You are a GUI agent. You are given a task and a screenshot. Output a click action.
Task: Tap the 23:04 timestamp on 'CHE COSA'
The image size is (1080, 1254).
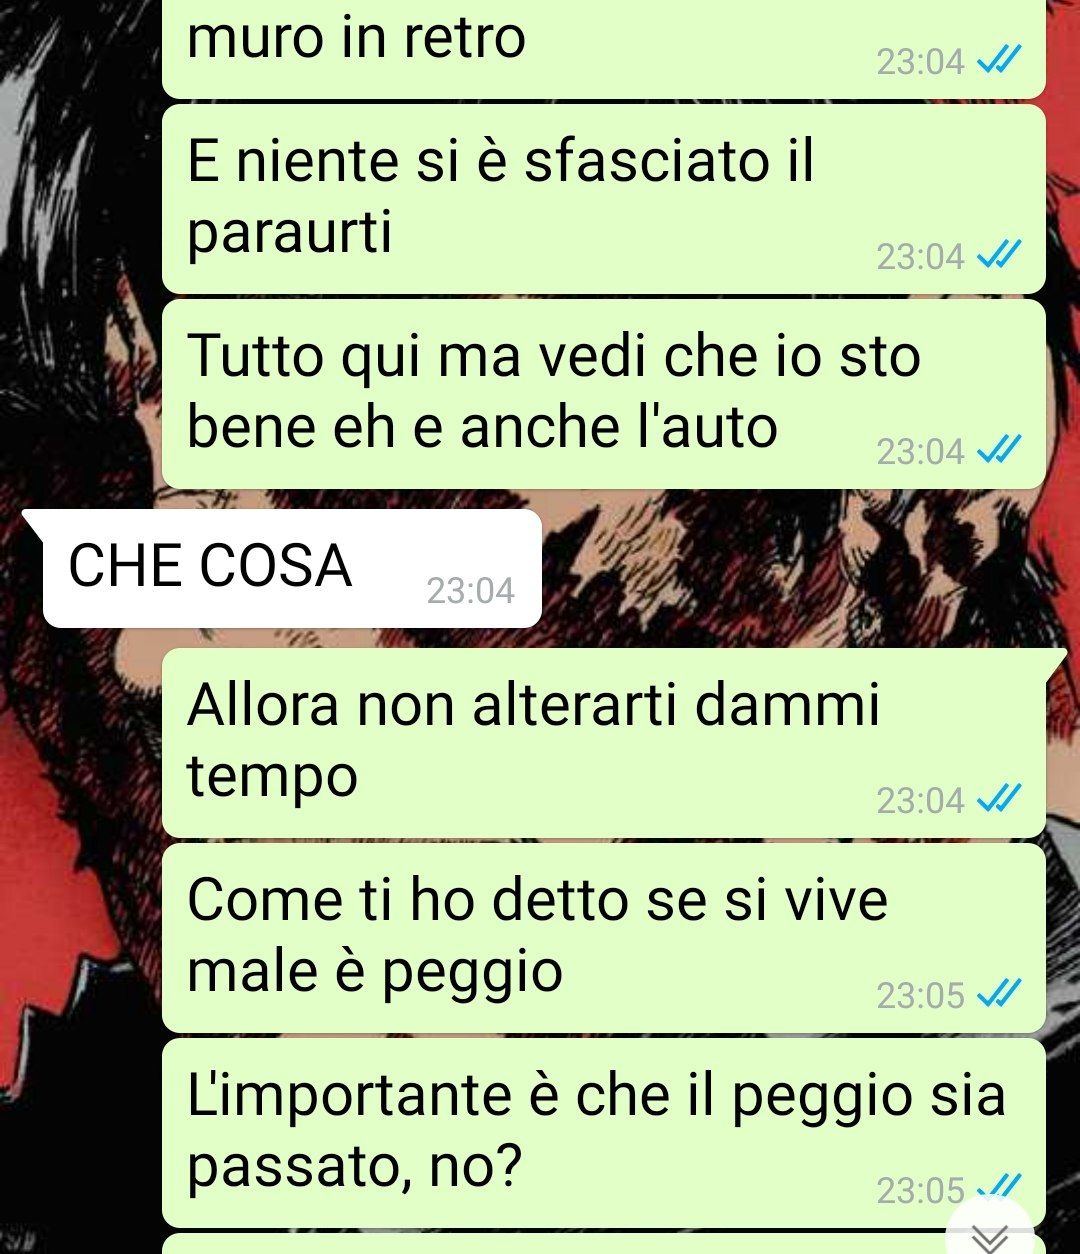470,591
